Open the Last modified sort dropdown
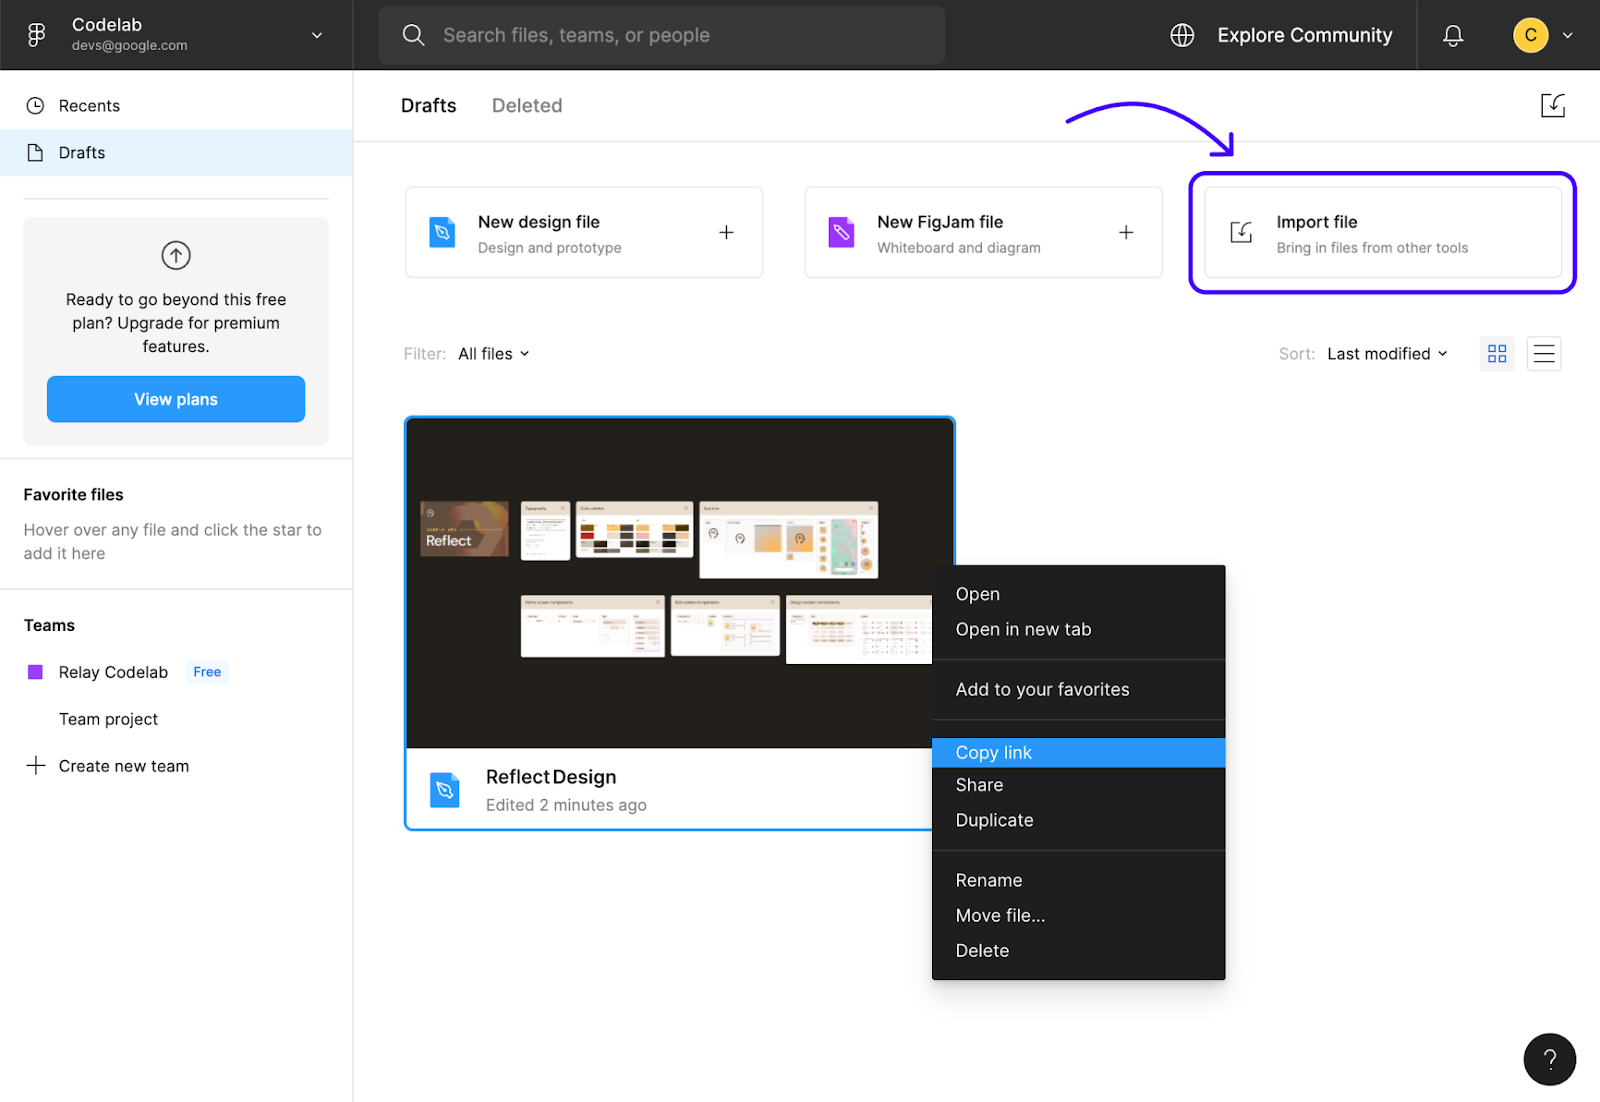This screenshot has width=1600, height=1102. (x=1387, y=354)
